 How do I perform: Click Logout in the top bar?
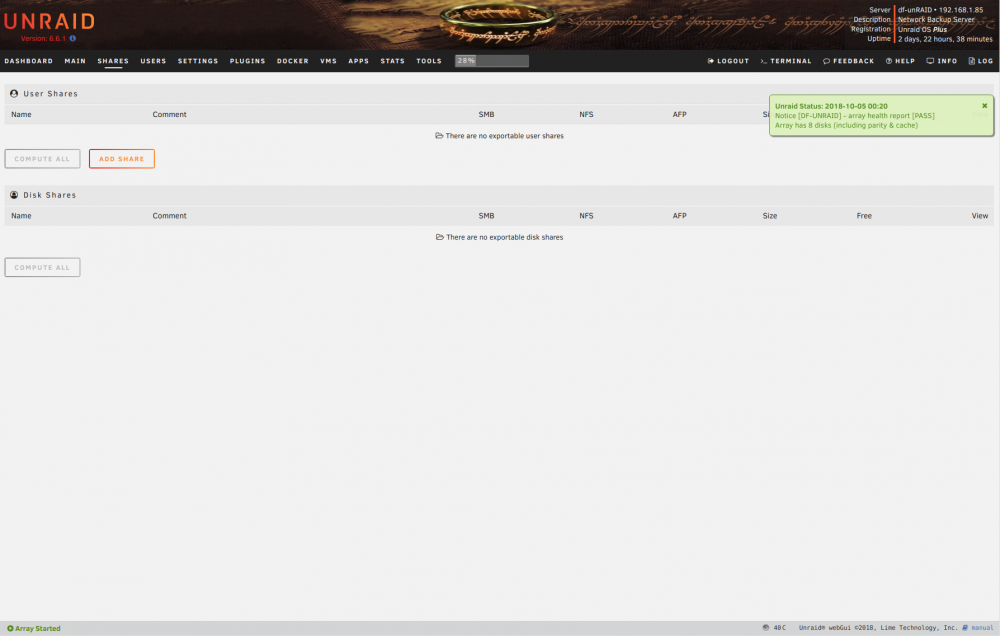(x=728, y=61)
